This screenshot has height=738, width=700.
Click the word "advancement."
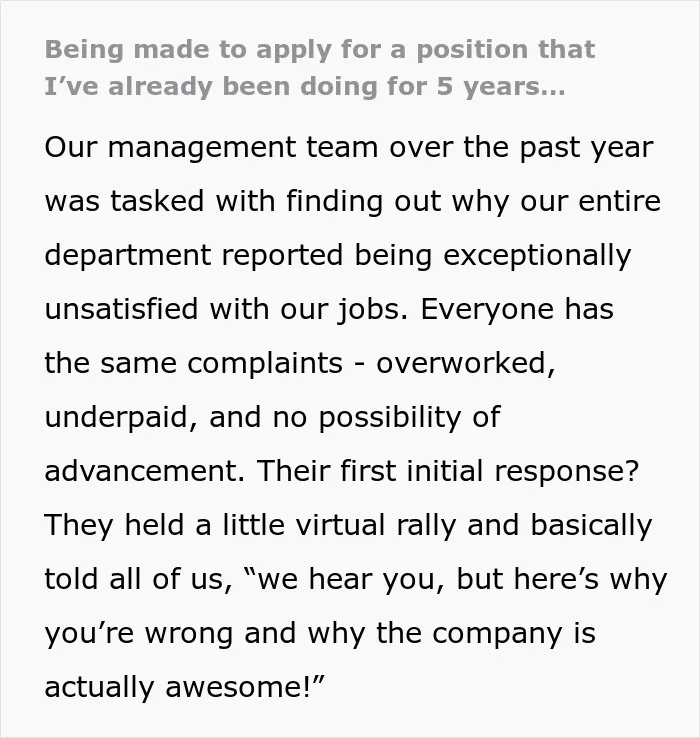145,471
